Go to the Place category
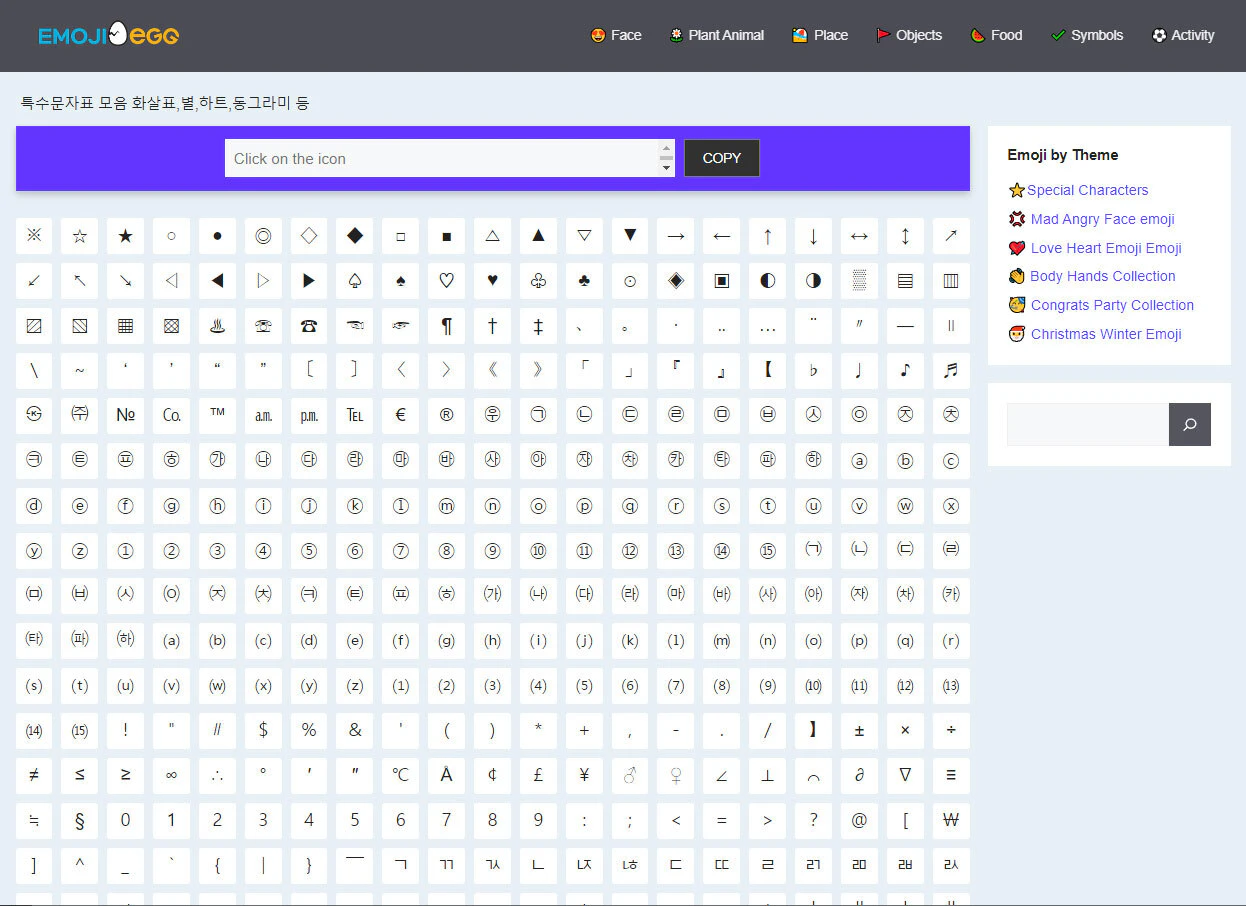The image size is (1246, 906). tap(820, 35)
